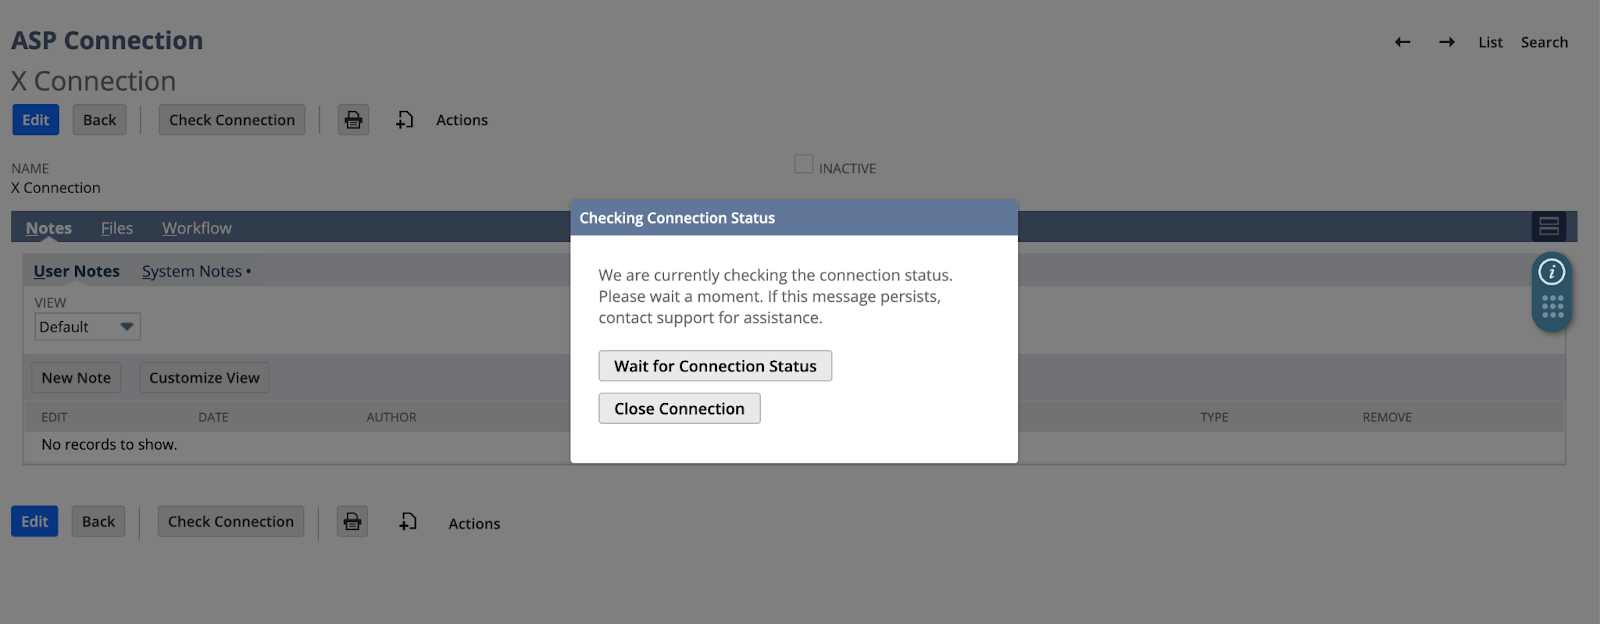Switch to the Workflow tab
The width and height of the screenshot is (1600, 624).
(x=197, y=228)
